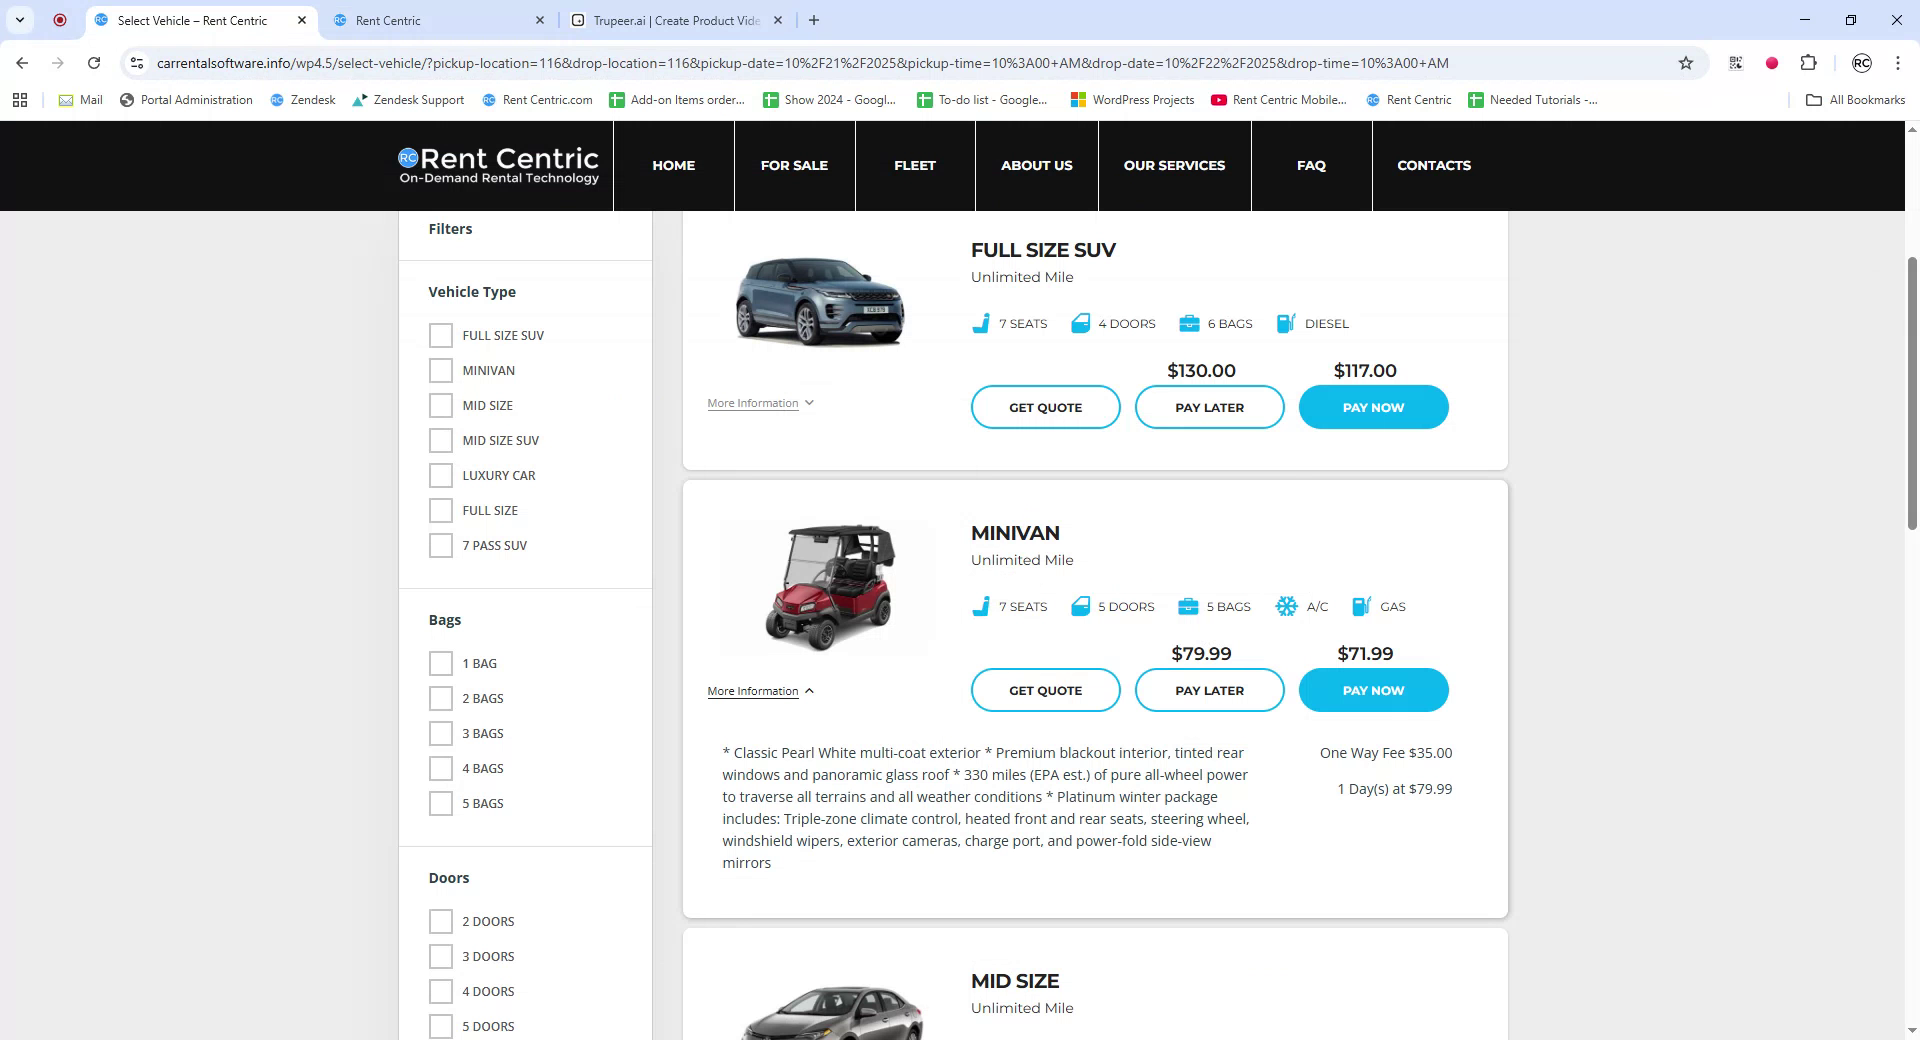Click the seats icon on Minivan listing
1920x1040 pixels.
pyautogui.click(x=981, y=607)
